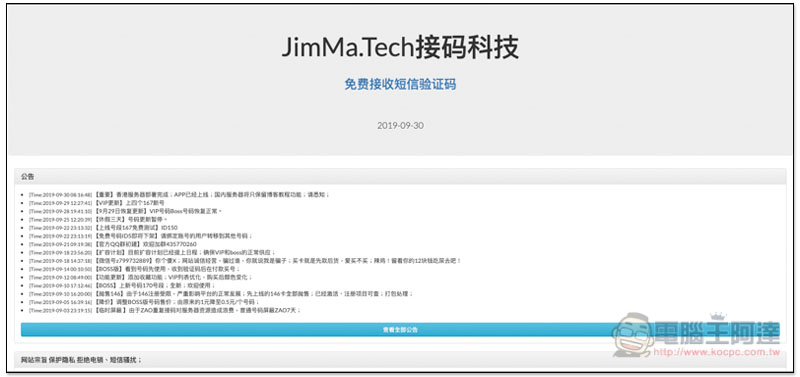Click the 【9月29日恢复更新】 announcement
Screen dimensions: 800x377
point(126,211)
